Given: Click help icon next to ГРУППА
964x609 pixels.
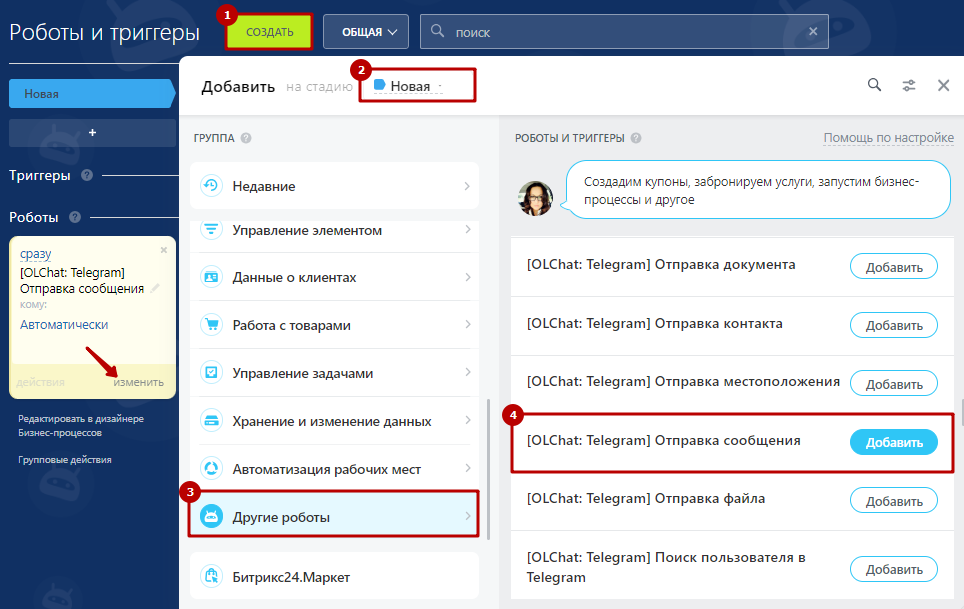Looking at the screenshot, I should point(246,138).
